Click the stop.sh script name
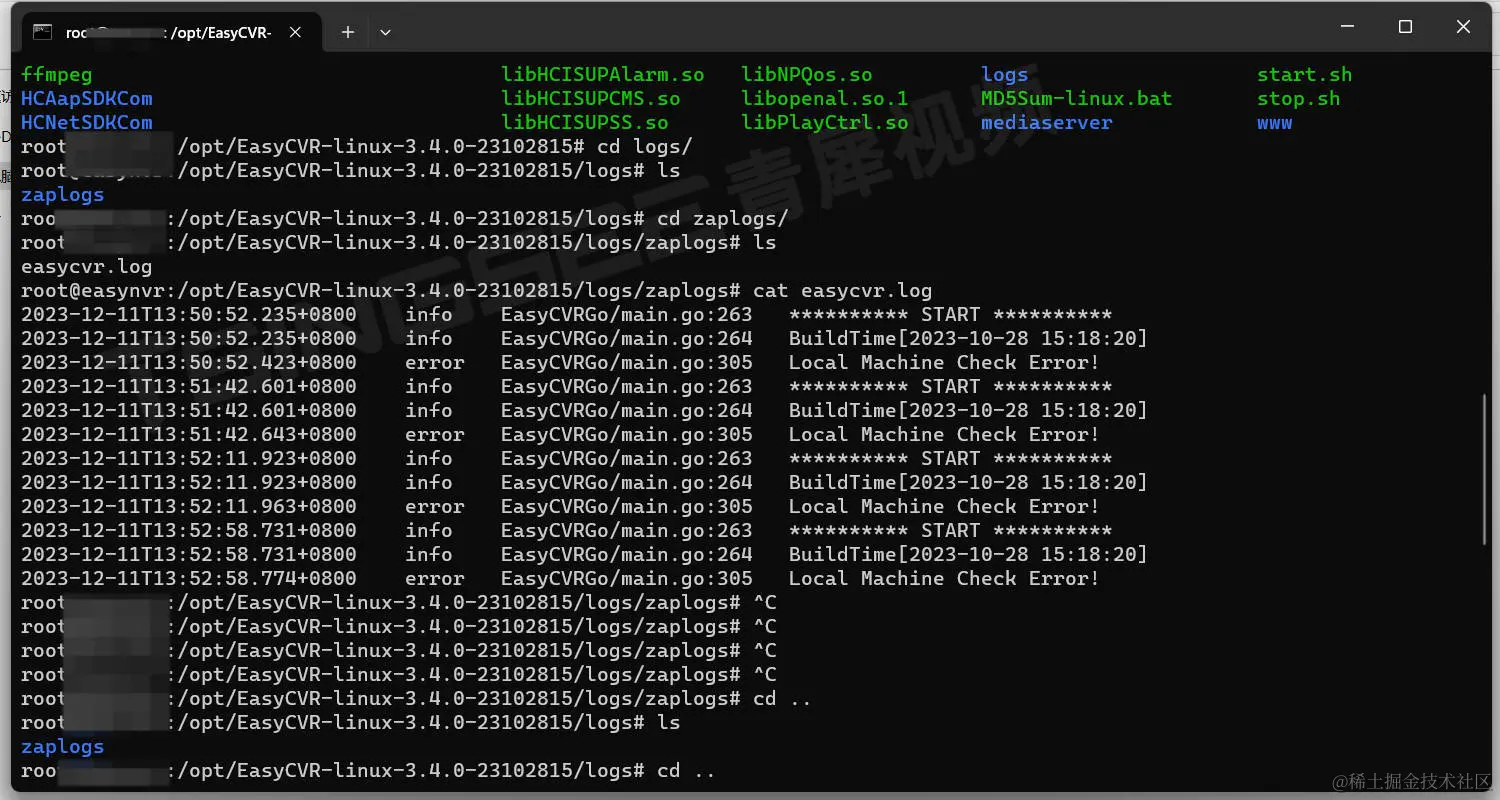 click(1299, 99)
